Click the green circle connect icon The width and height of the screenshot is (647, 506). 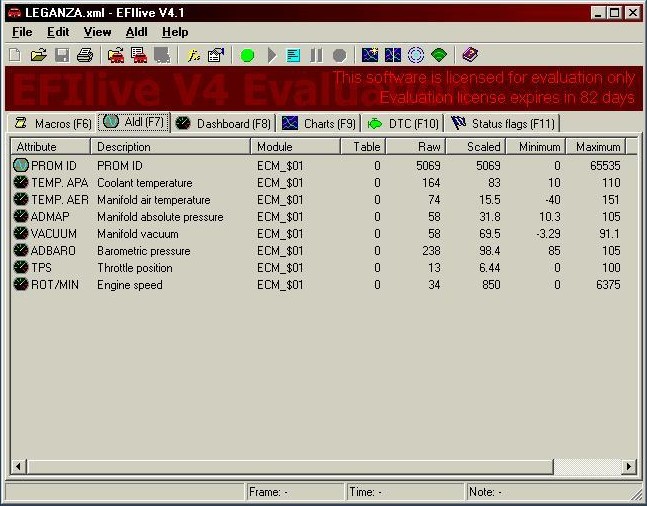tap(247, 55)
